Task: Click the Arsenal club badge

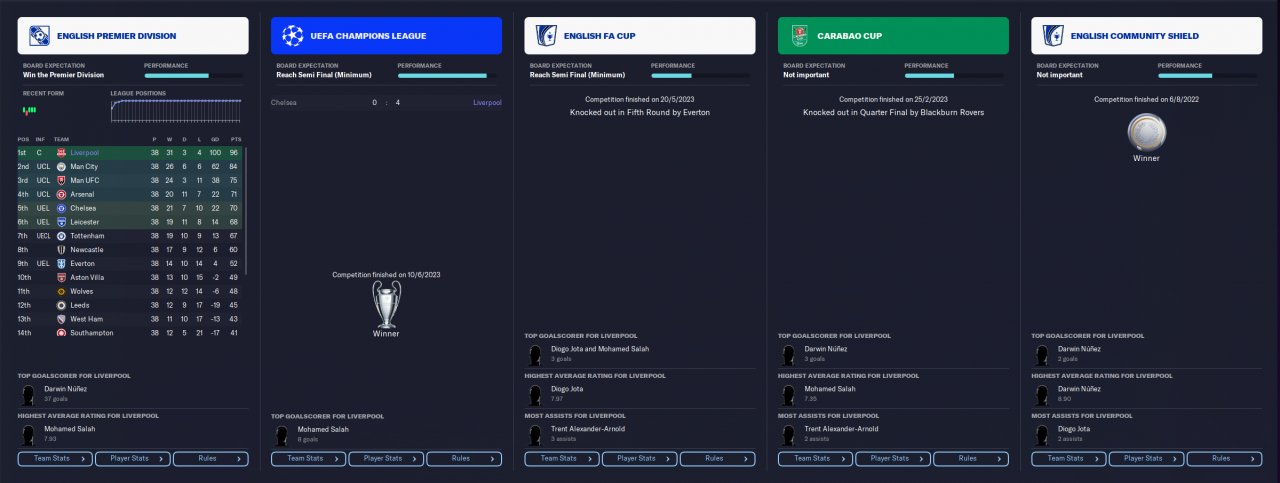Action: click(x=61, y=194)
